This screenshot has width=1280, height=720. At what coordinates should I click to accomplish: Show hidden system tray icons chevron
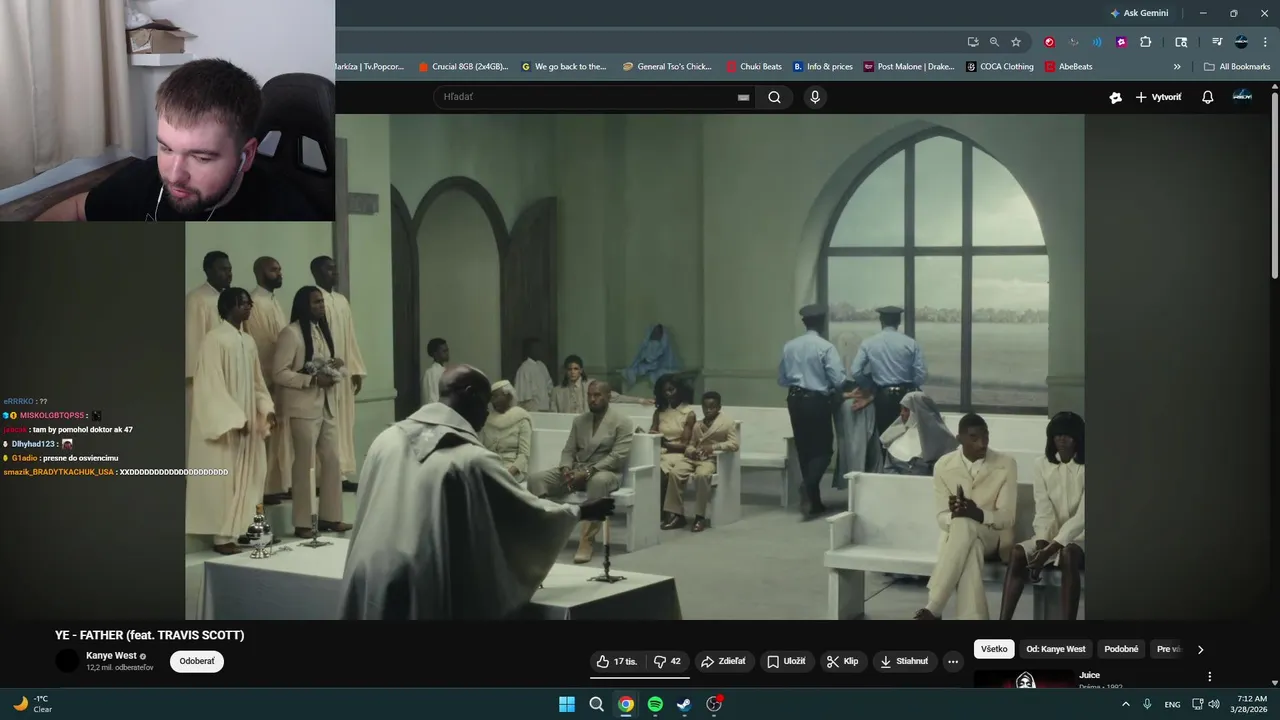[x=1125, y=704]
